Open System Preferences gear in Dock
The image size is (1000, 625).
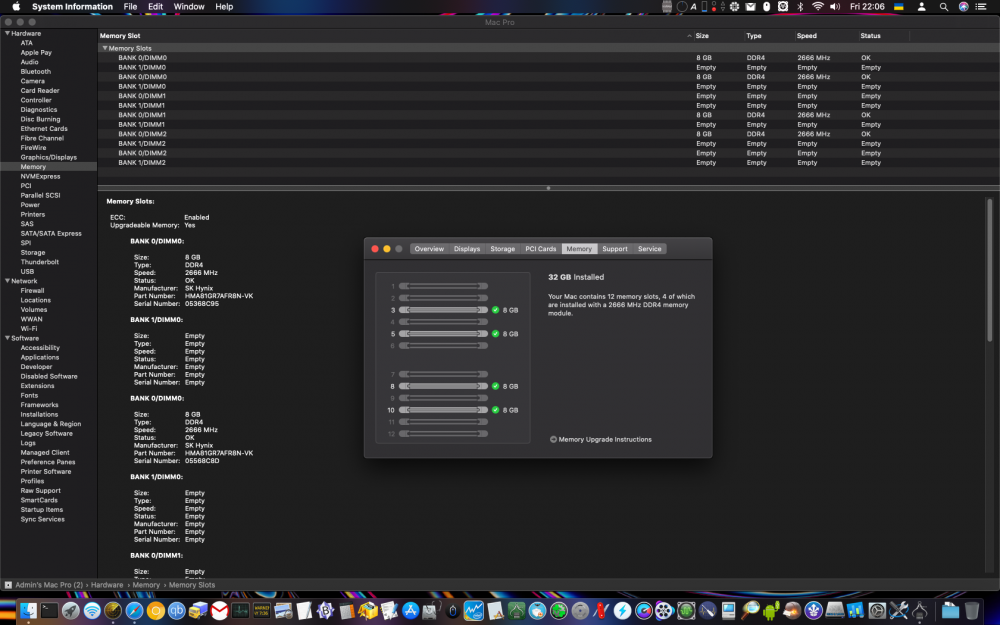pyautogui.click(x=877, y=611)
